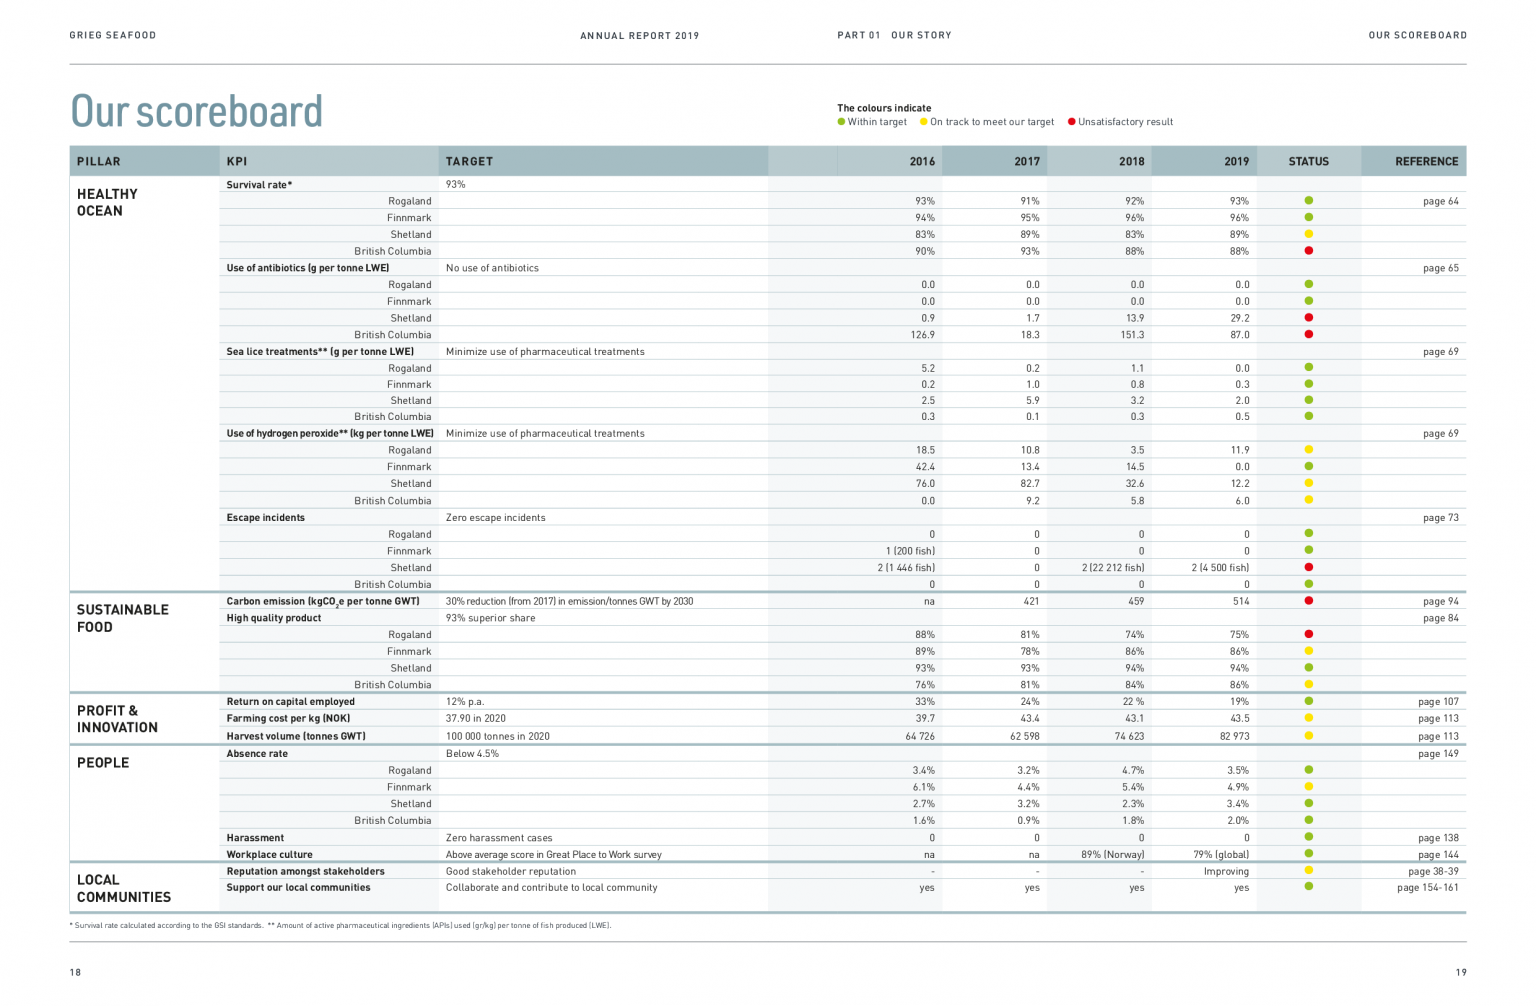Screen dimensions: 1536x1006
Task: Click the green status dot for Rogaland survival rate
Action: pos(1310,201)
